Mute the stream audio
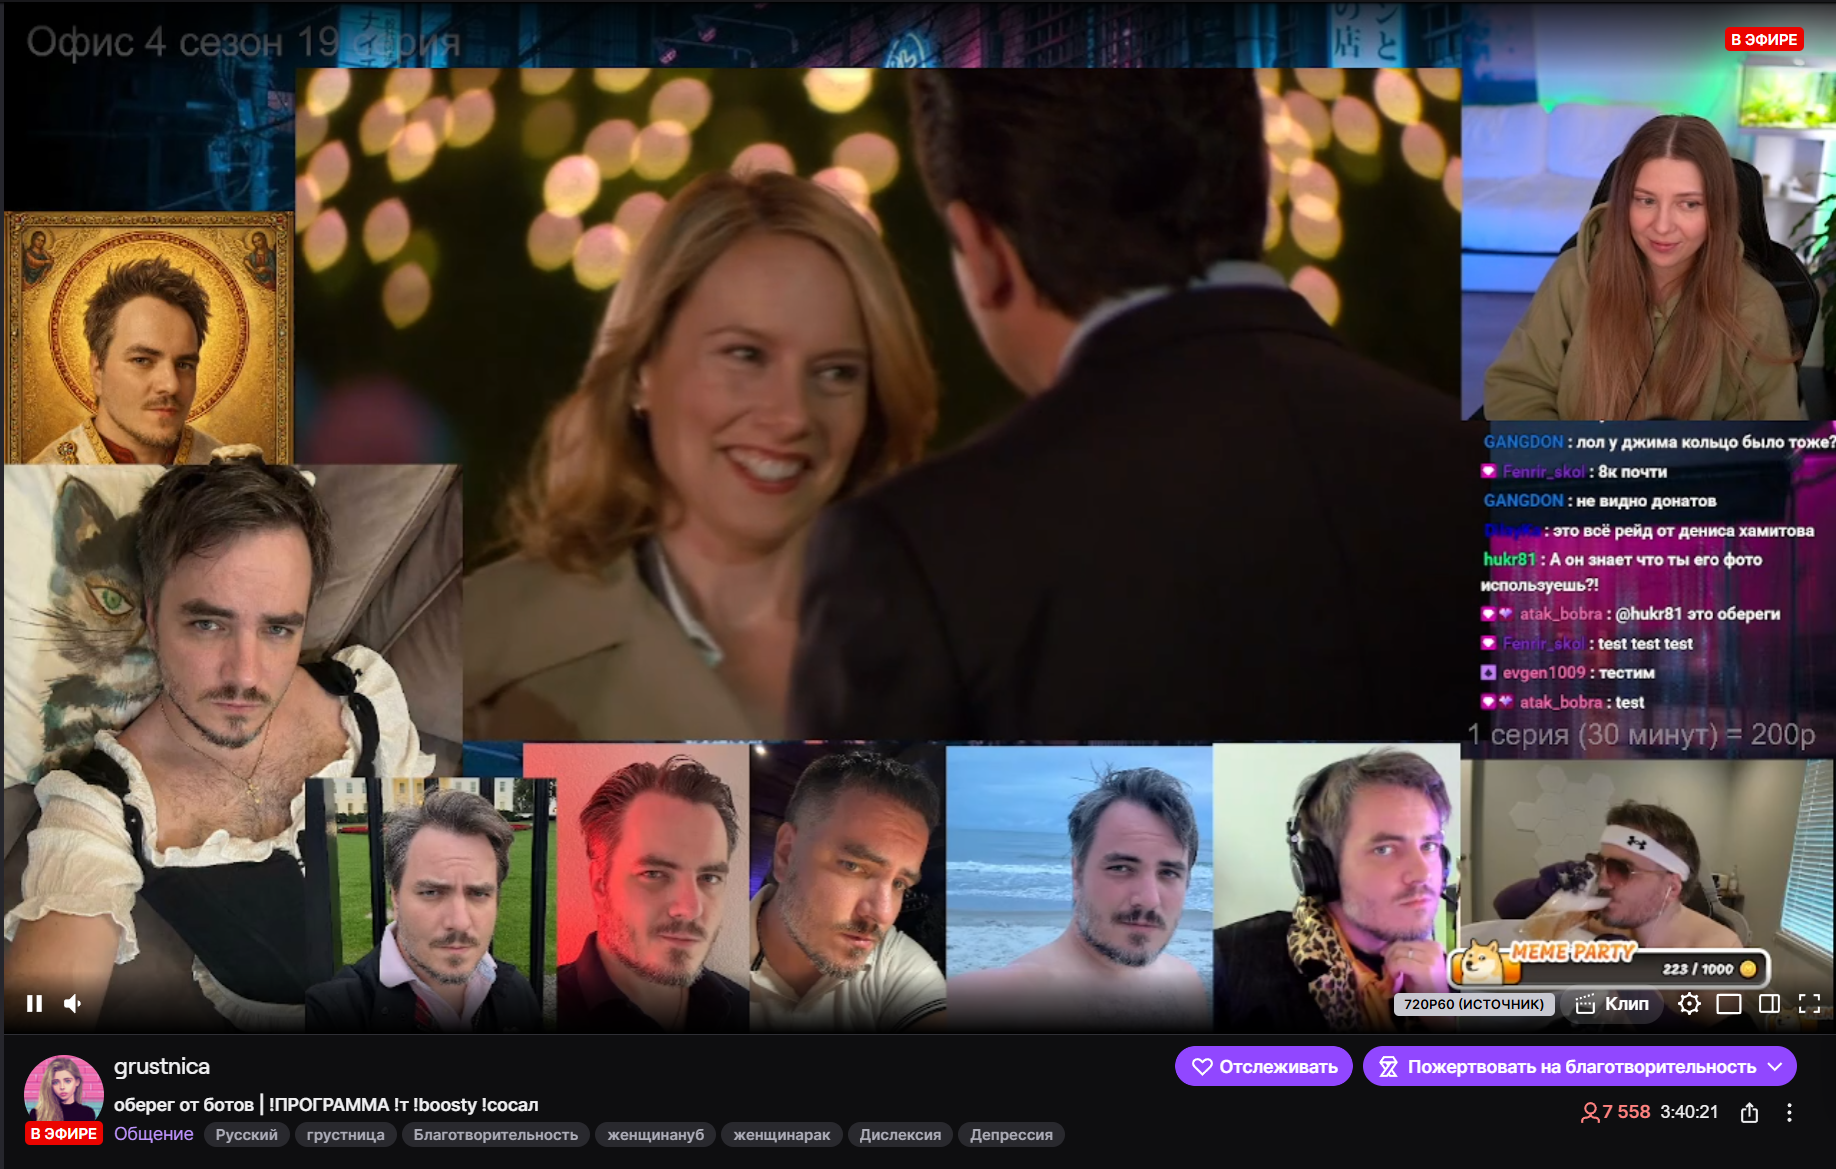This screenshot has height=1169, width=1836. coord(73,1003)
